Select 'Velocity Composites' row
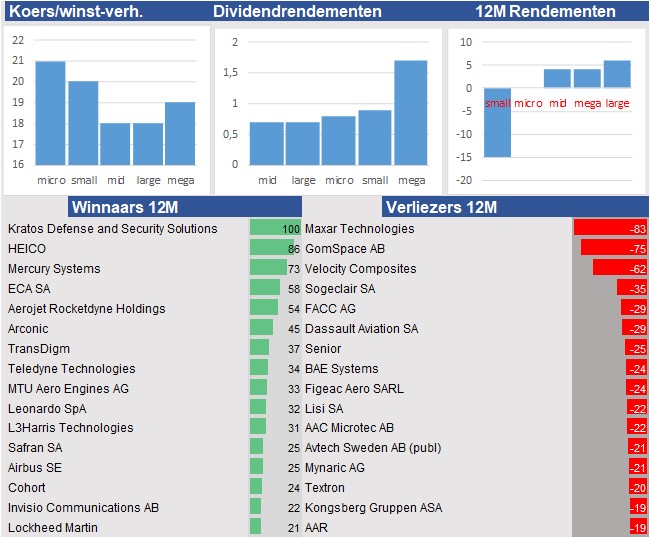650x538 pixels. 360,269
